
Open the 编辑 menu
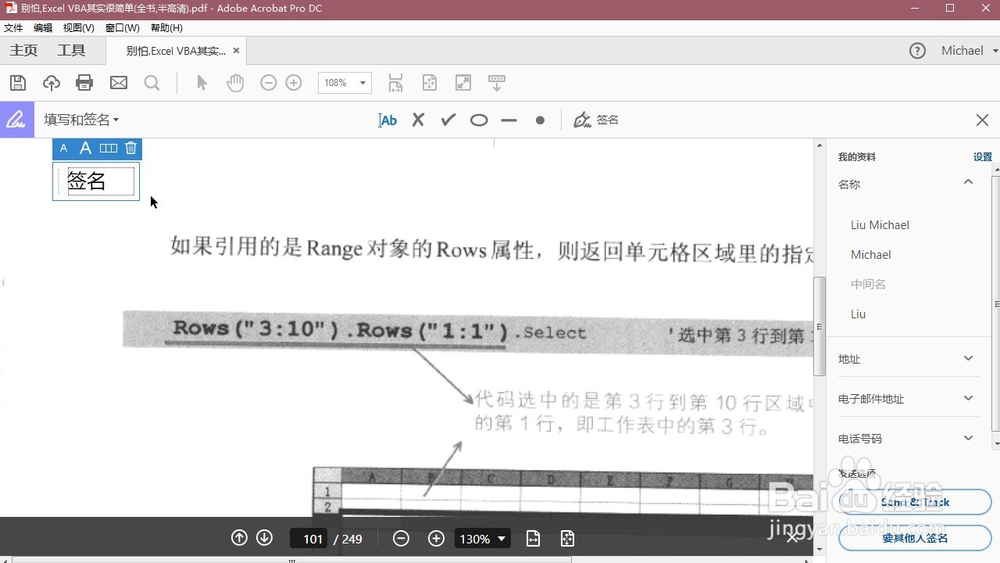click(x=43, y=28)
